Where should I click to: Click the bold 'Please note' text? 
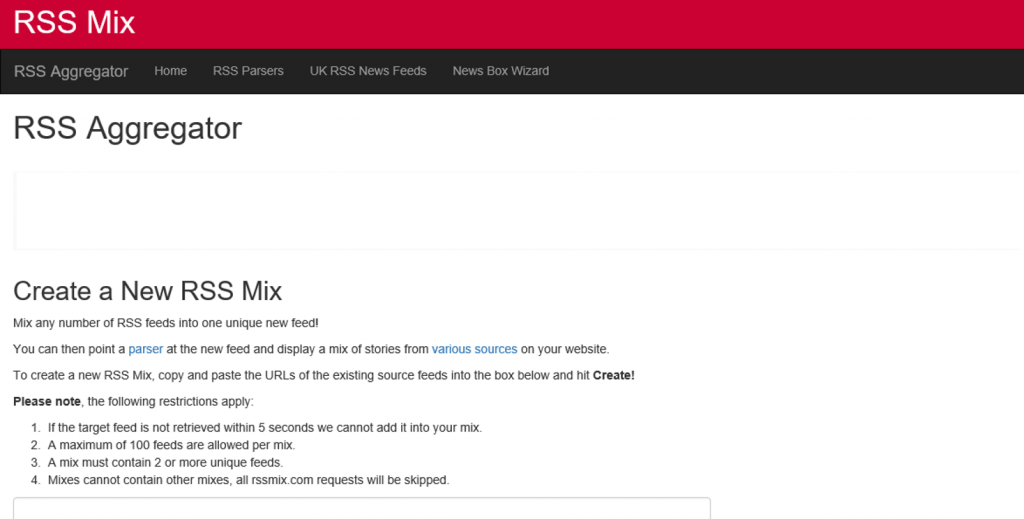click(47, 401)
